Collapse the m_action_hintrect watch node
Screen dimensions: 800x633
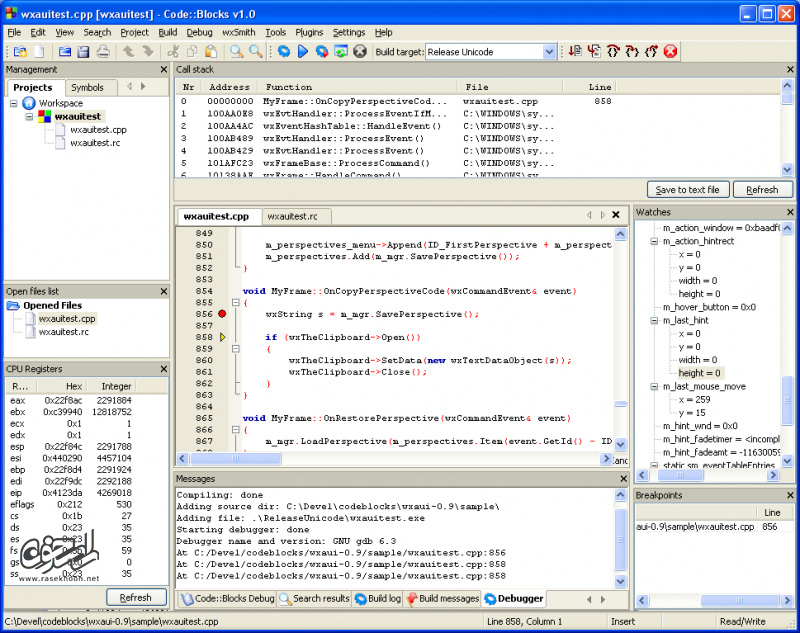click(654, 241)
